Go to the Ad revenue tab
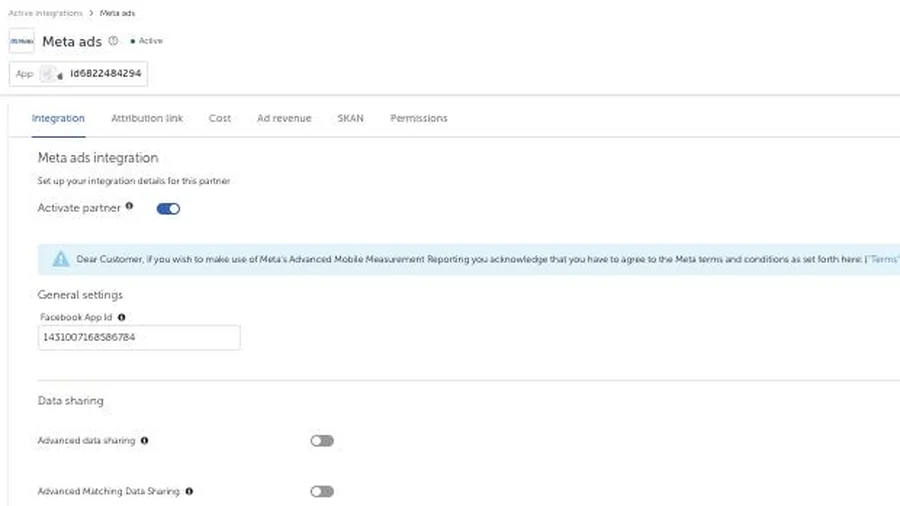Image resolution: width=900 pixels, height=506 pixels. 284,118
